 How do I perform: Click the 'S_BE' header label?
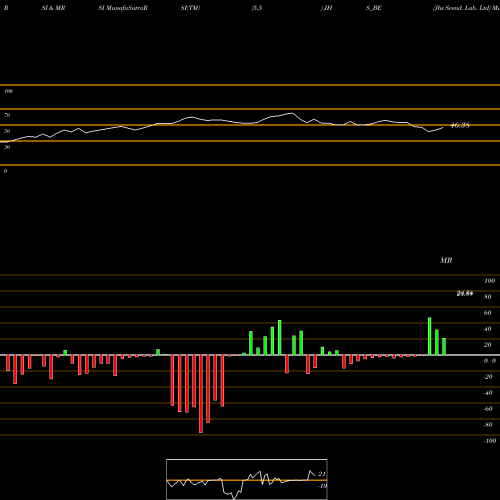374,8
